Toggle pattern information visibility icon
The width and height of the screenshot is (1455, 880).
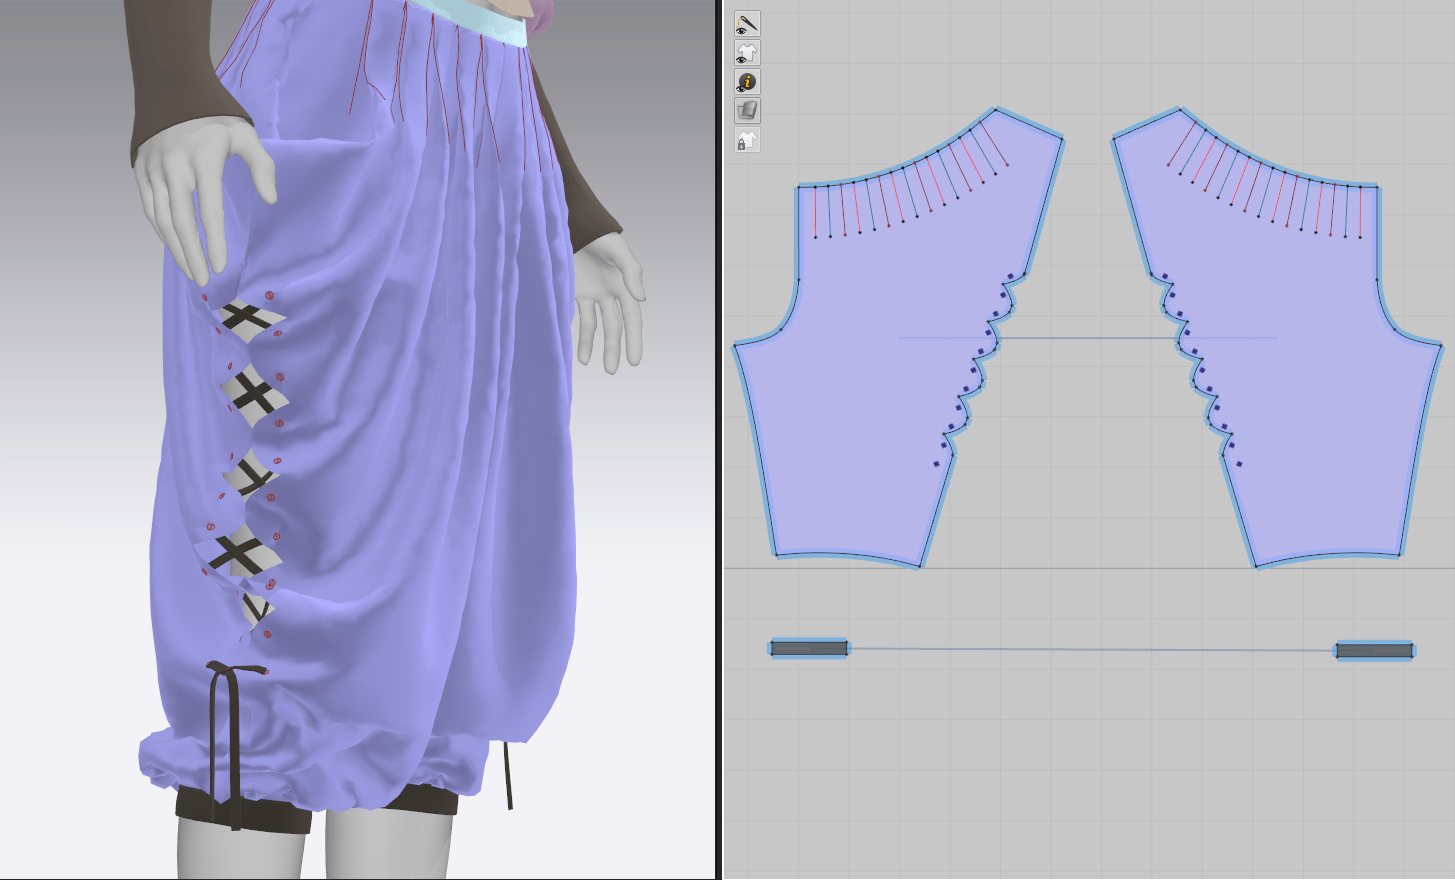[x=747, y=82]
